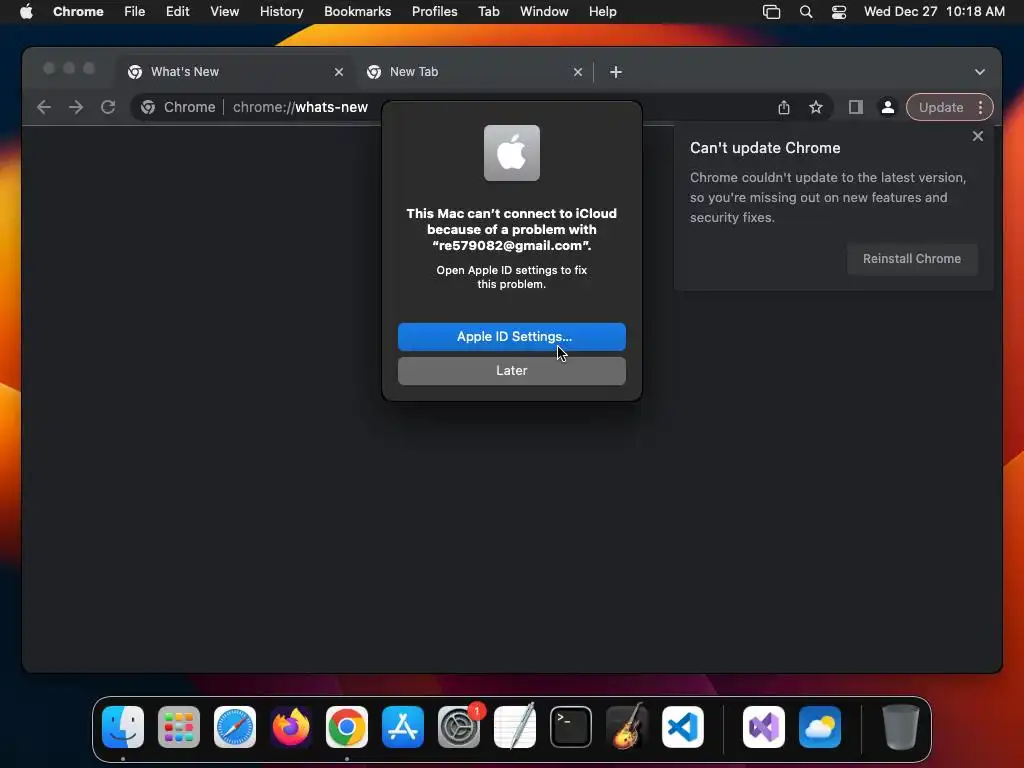Open the History menu

(281, 12)
